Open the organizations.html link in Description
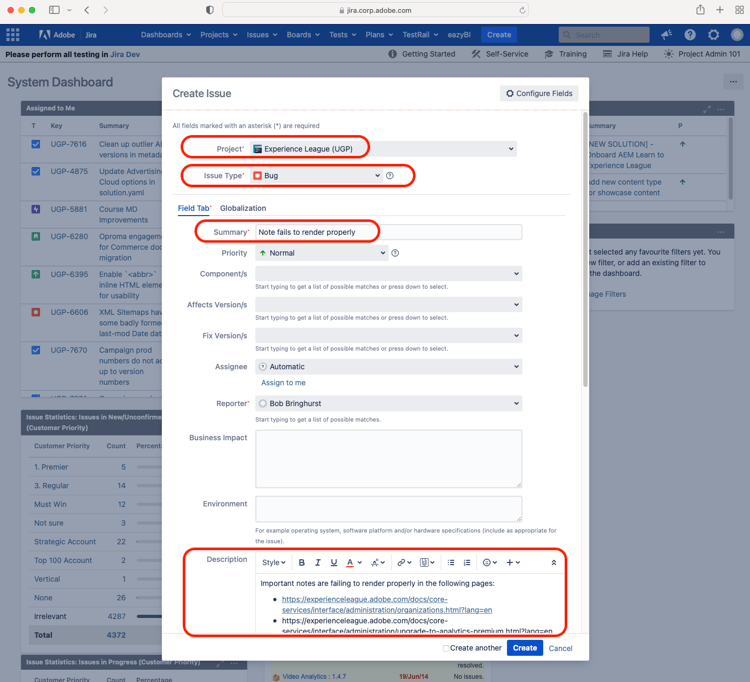 pos(387,605)
